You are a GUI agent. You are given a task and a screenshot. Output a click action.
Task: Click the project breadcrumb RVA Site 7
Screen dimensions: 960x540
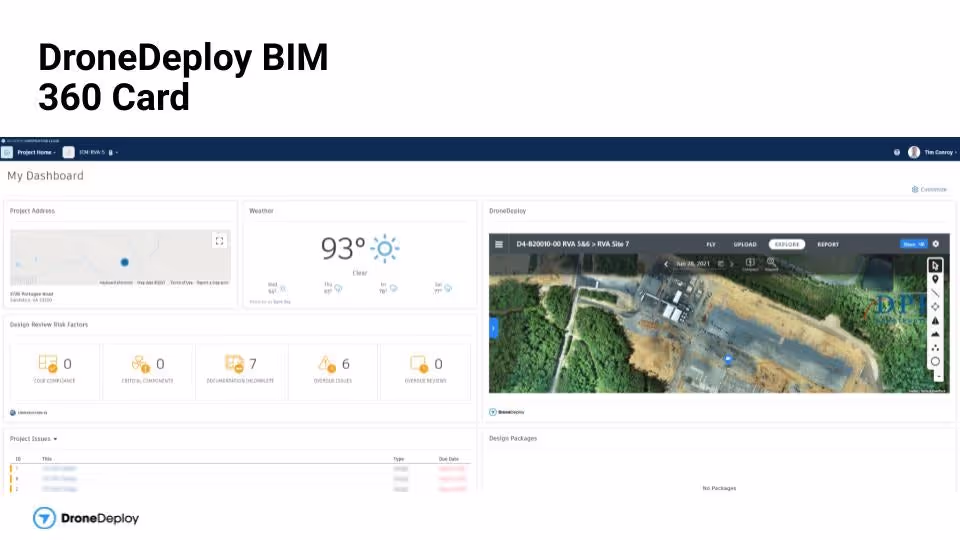[613, 244]
